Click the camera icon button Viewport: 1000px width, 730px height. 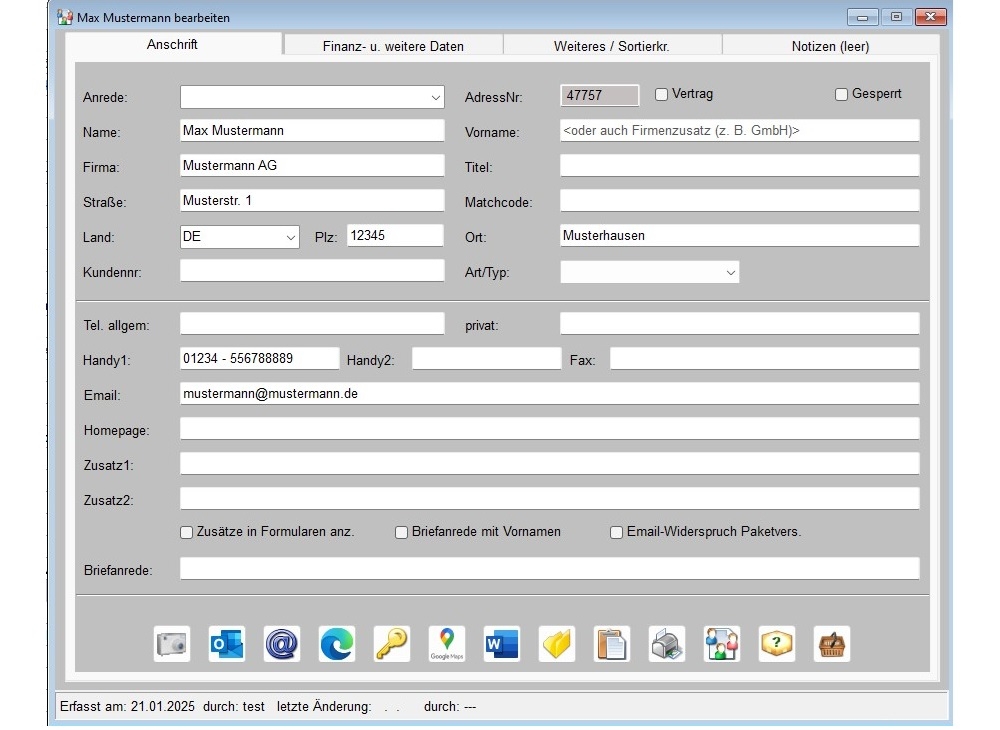(x=172, y=644)
